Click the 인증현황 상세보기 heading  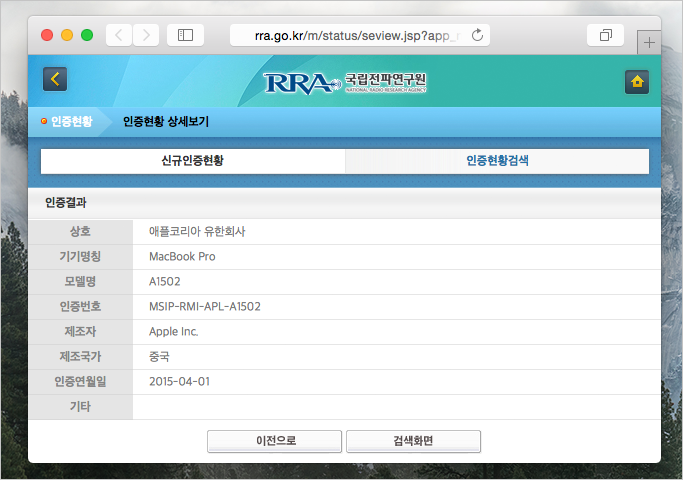pyautogui.click(x=166, y=121)
